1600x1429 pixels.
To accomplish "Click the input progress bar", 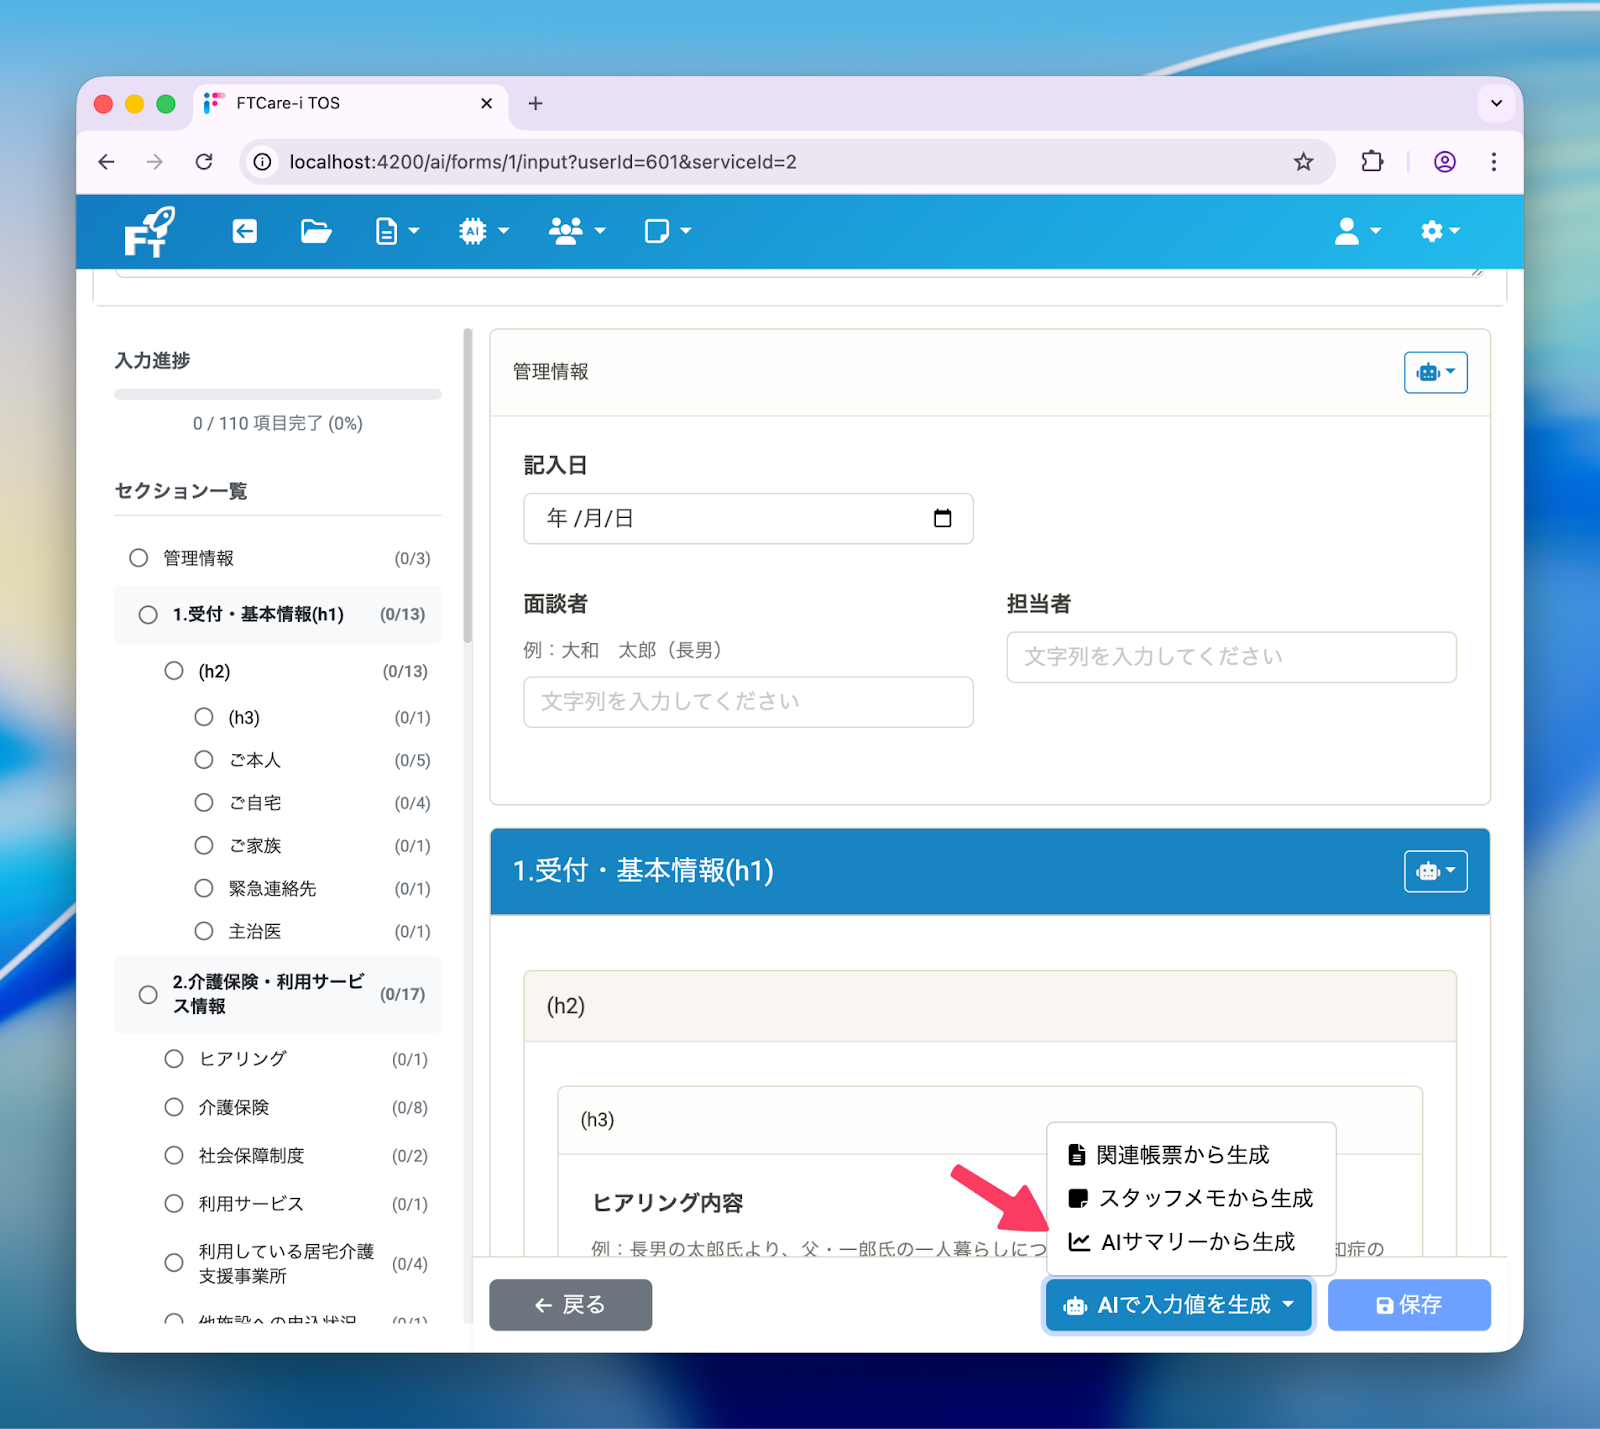I will point(278,394).
